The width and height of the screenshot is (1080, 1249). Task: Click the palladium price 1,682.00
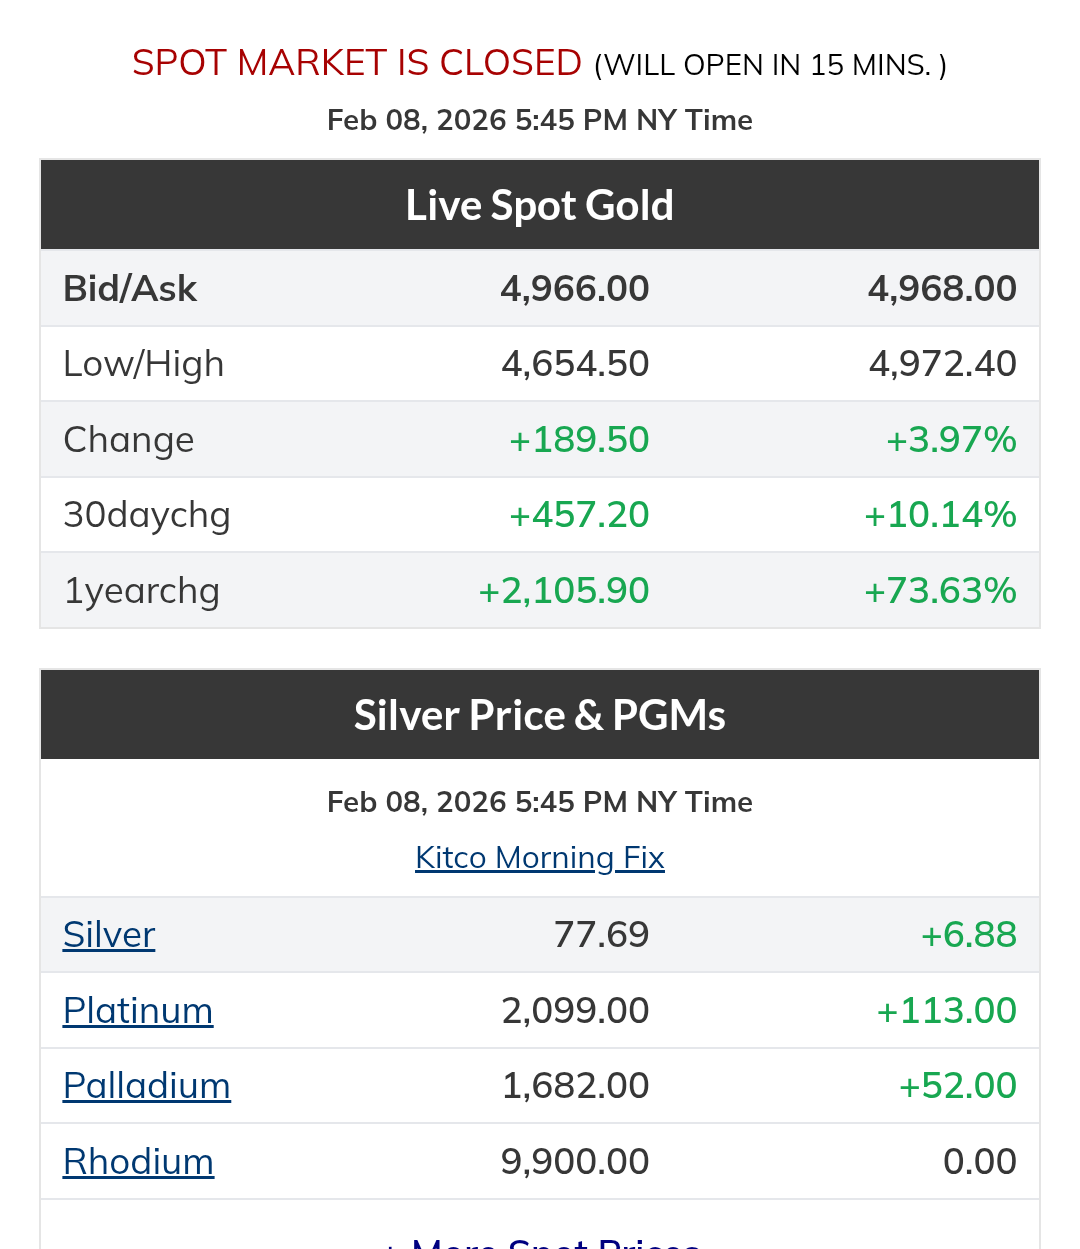[x=575, y=1086]
